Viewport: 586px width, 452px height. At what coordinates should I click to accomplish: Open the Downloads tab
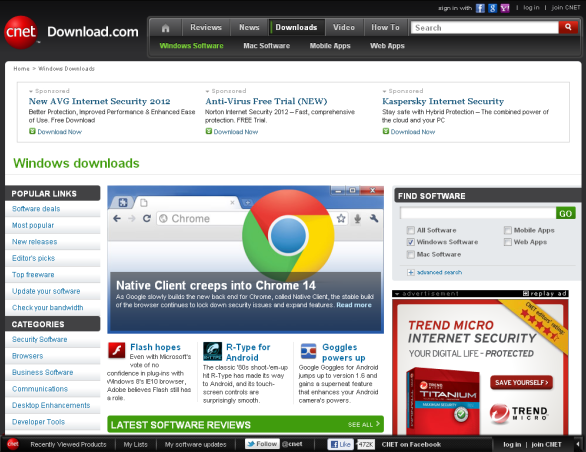296,28
